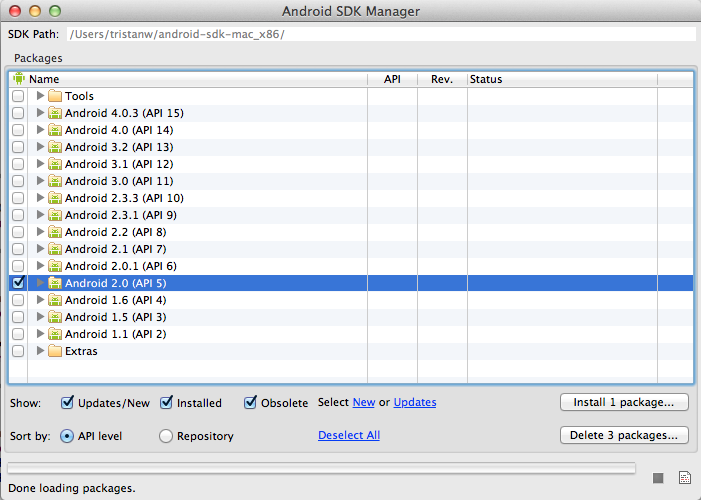Select the Android 2.3.1 (API 9) row label

[121, 215]
